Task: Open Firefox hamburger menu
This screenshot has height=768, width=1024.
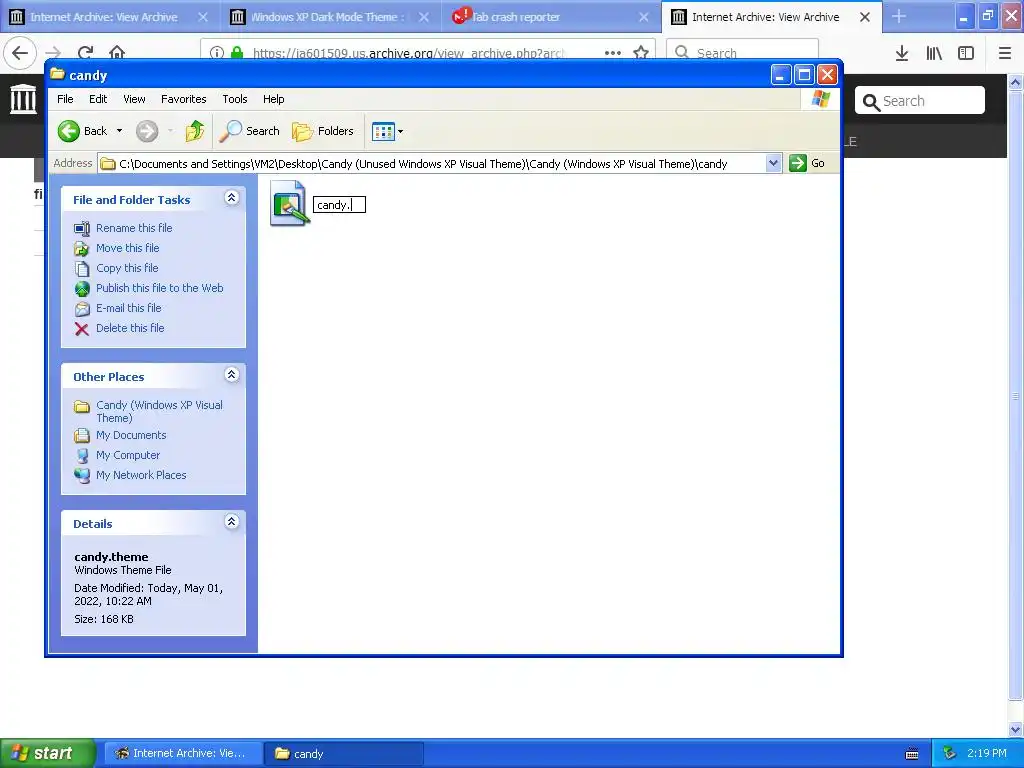Action: click(x=1004, y=54)
